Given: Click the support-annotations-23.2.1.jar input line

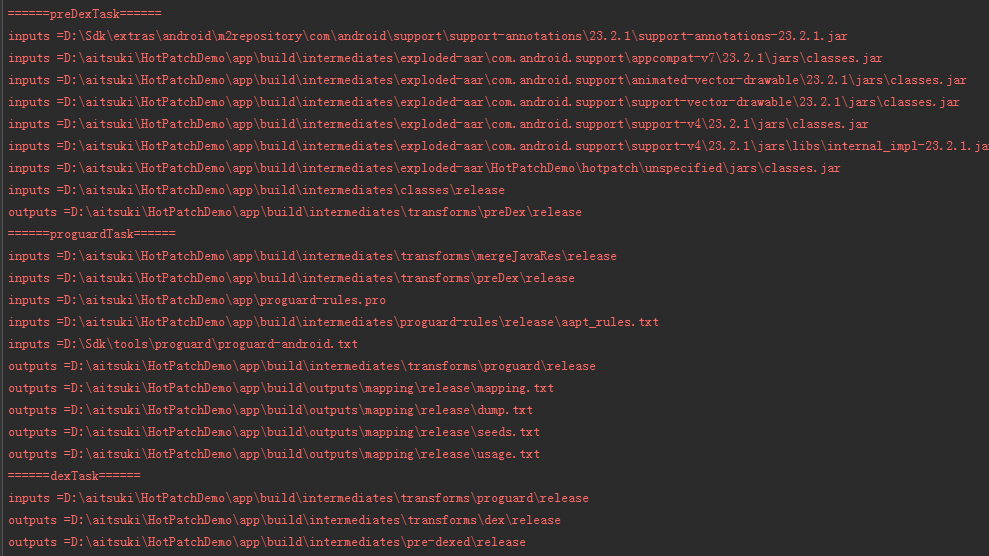Looking at the screenshot, I should [428, 36].
